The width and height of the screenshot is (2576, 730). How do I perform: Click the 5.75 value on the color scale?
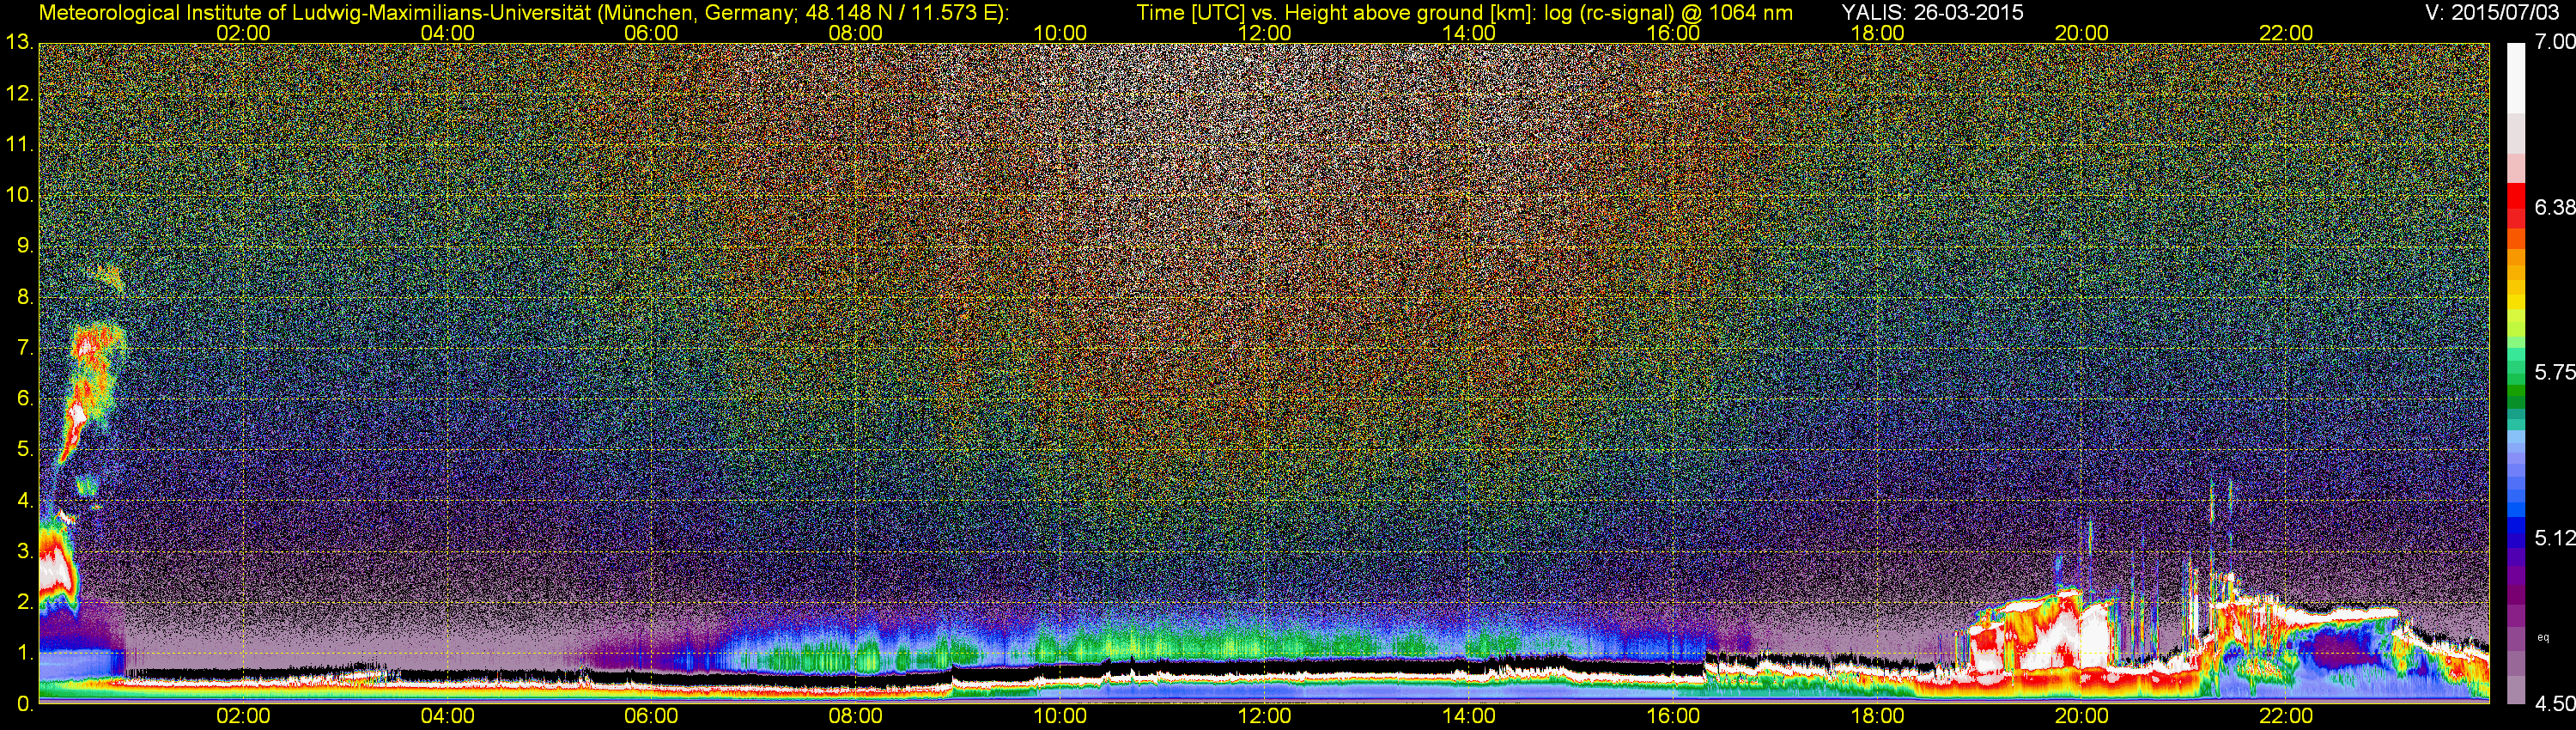pyautogui.click(x=2553, y=372)
